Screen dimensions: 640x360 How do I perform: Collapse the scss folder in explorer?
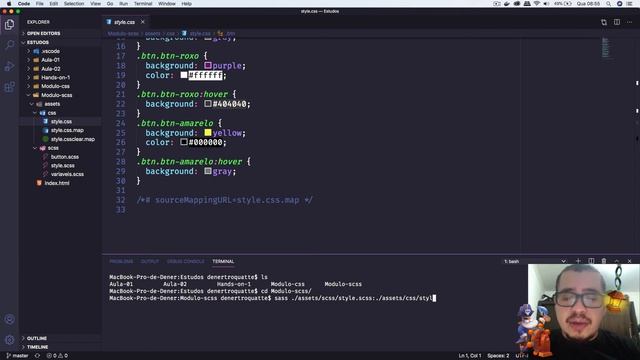pos(53,148)
